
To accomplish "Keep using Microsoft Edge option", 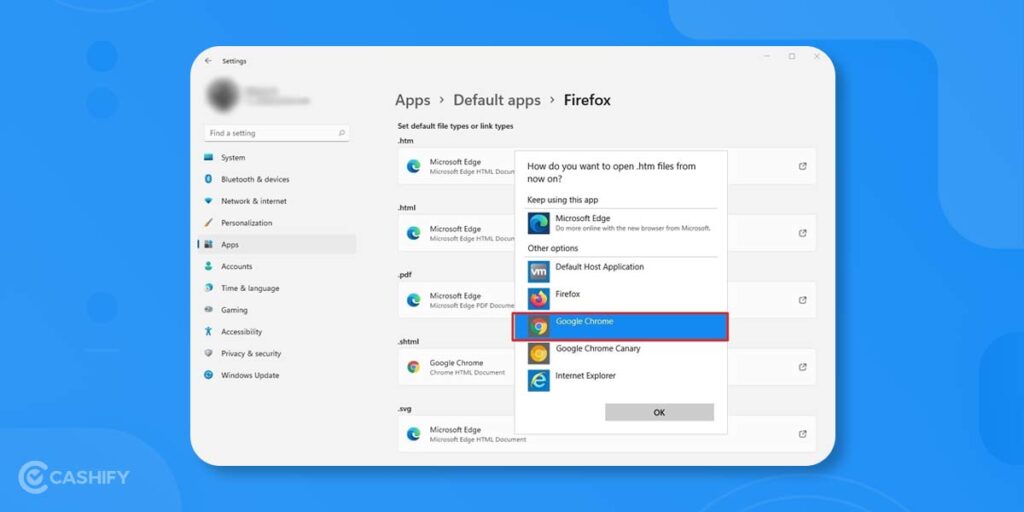I will (x=620, y=223).
